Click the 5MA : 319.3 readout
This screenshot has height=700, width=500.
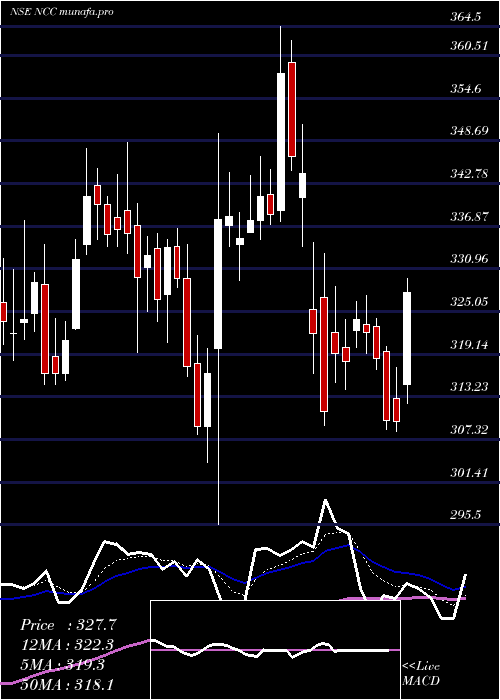point(62,665)
